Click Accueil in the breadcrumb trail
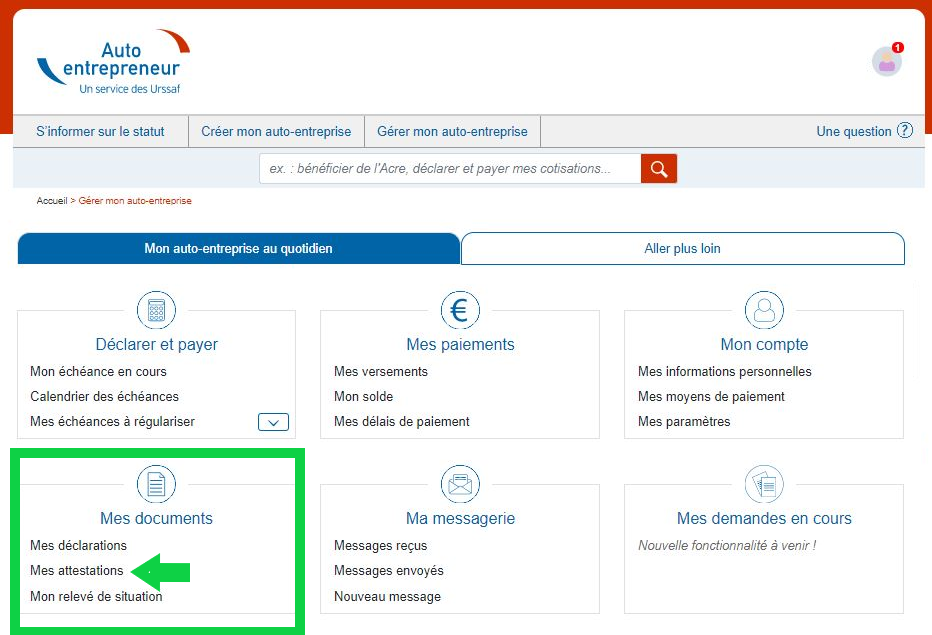932x635 pixels. pos(52,200)
